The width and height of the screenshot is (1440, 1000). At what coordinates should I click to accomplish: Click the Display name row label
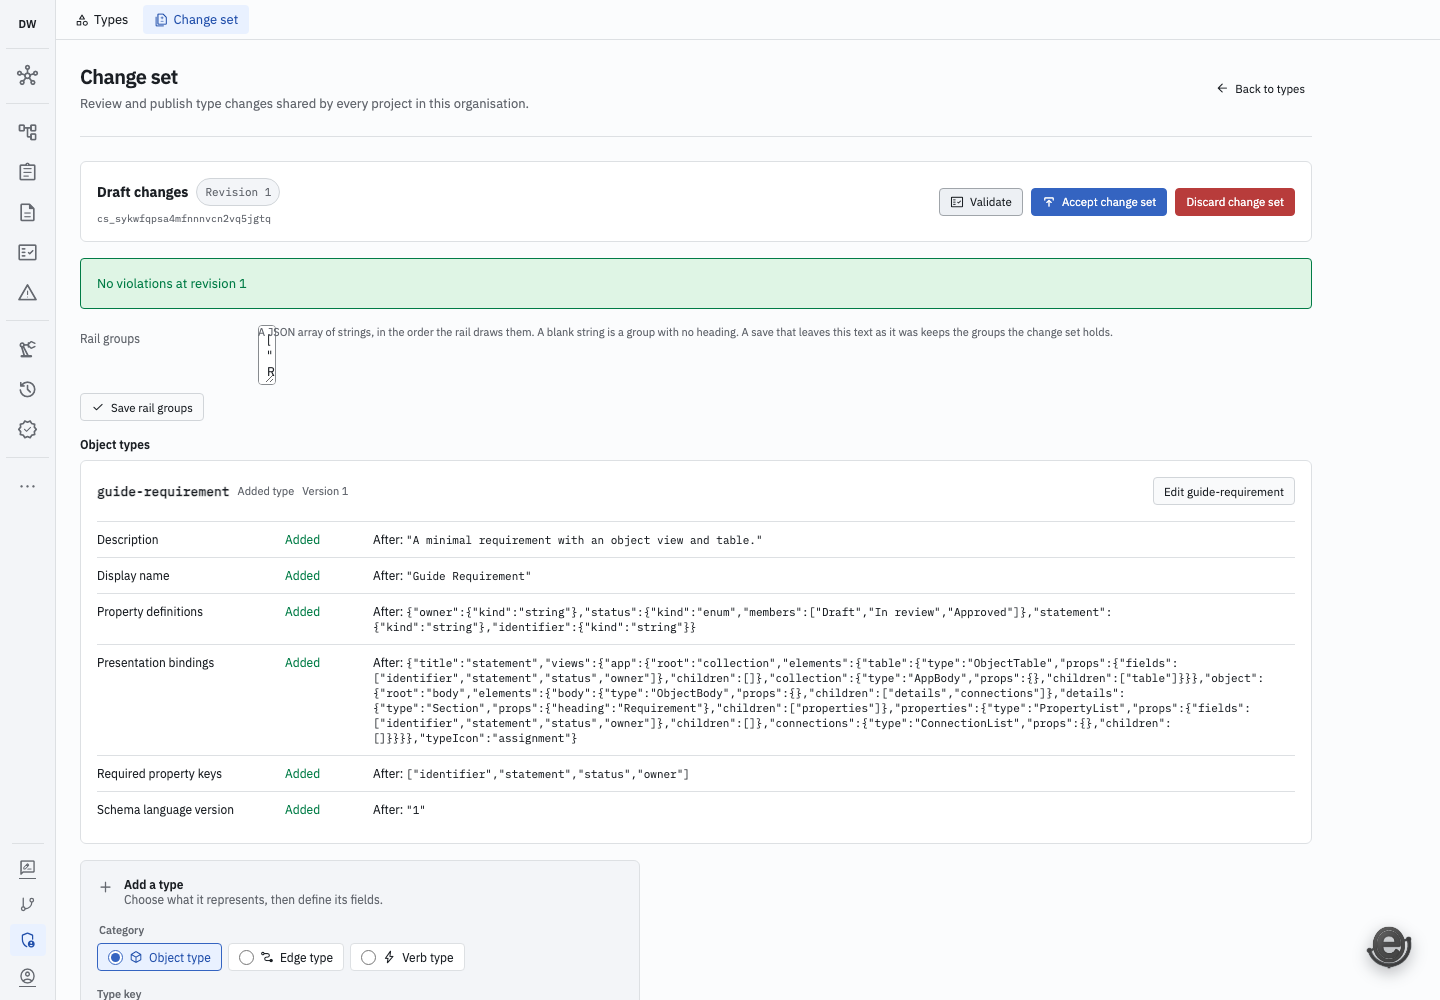tap(133, 576)
